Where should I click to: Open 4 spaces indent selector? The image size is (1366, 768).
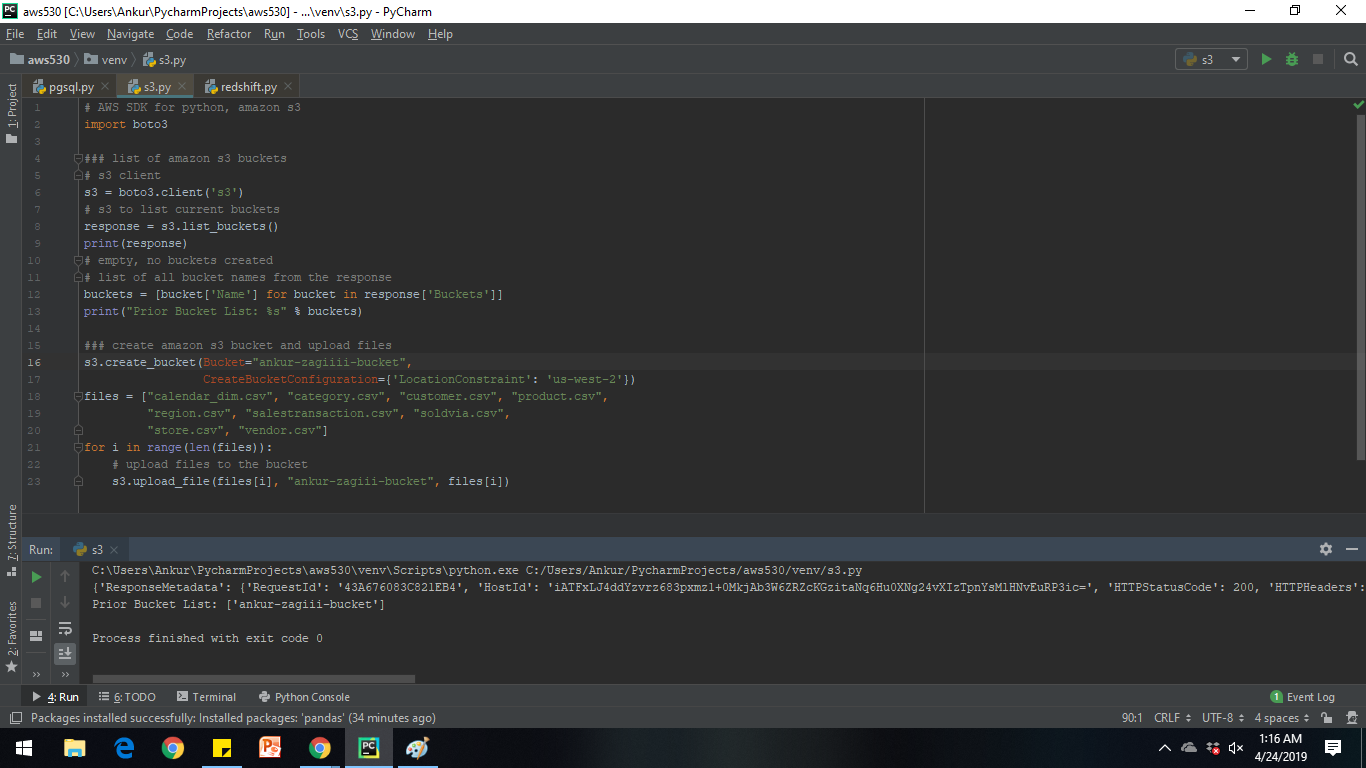[1281, 718]
